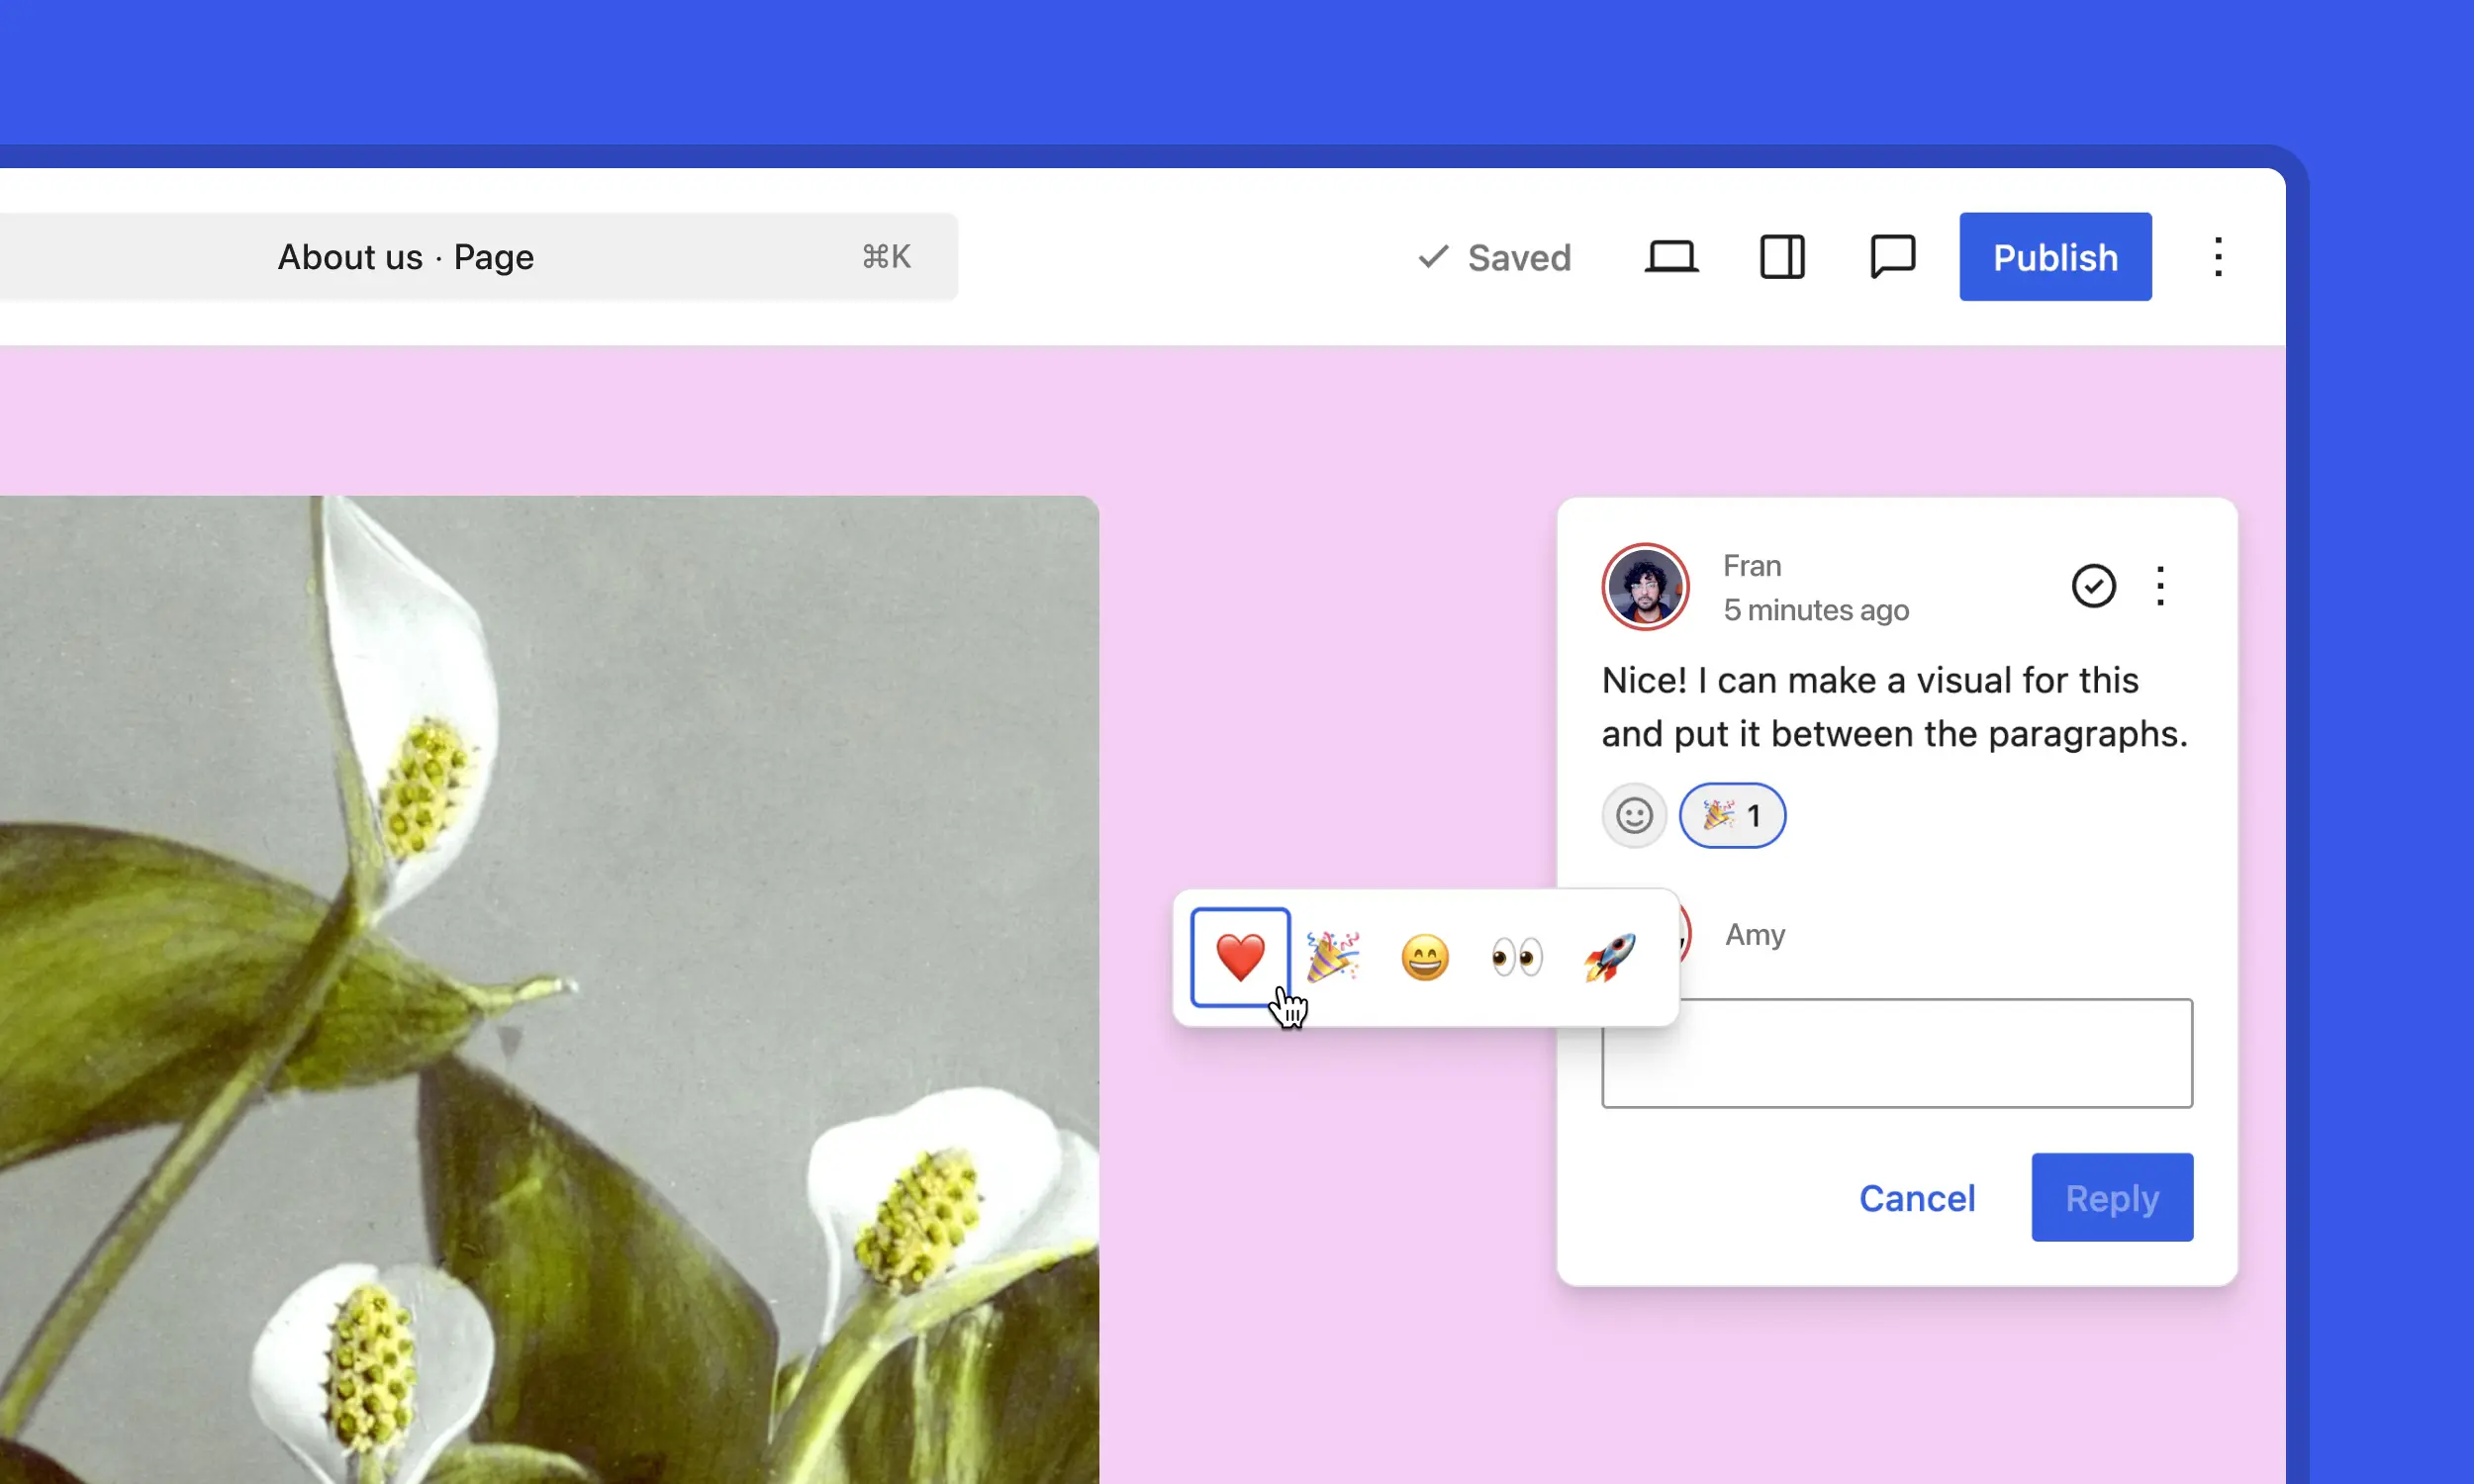Open the editor options three-dot menu

[2218, 257]
